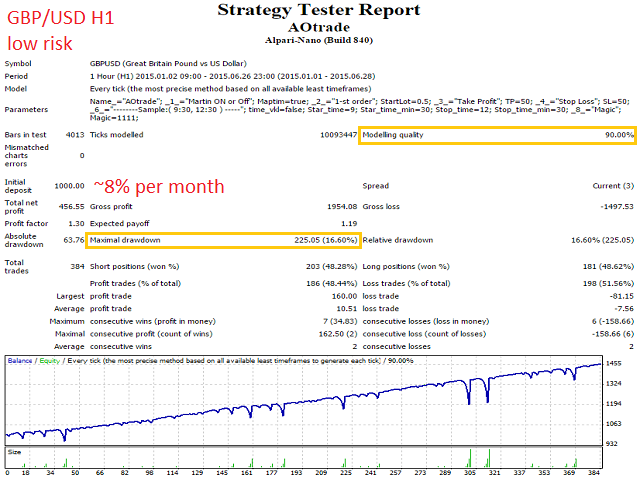Click the chart y-axis label '1194'

[613, 404]
